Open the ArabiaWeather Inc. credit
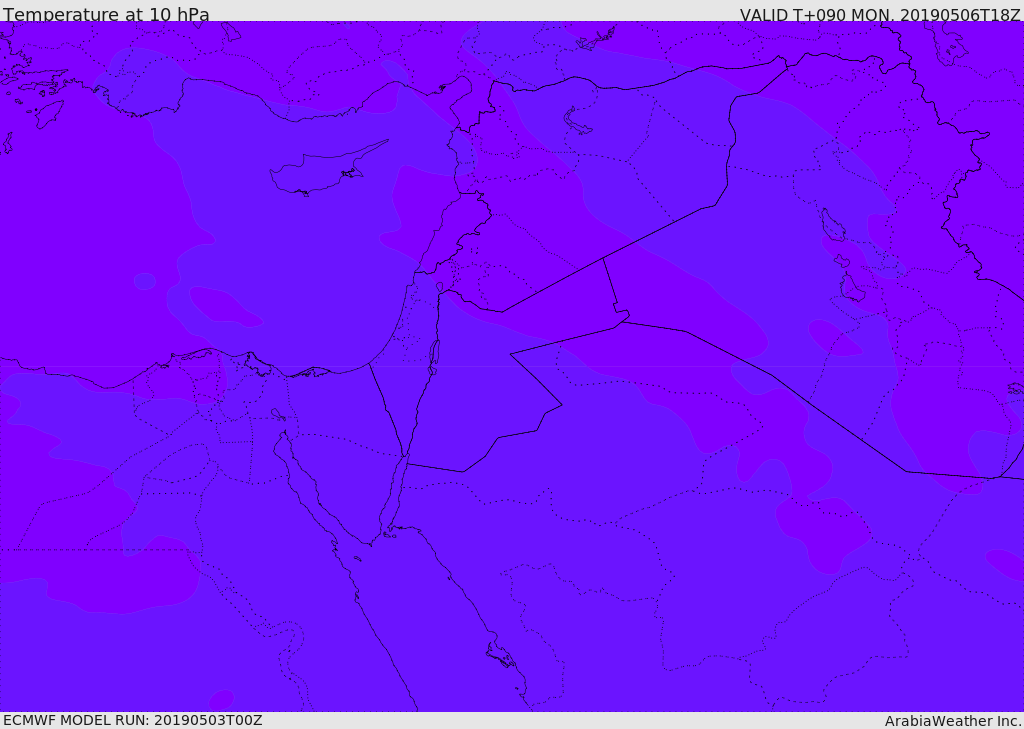The height and width of the screenshot is (729, 1024). tap(953, 721)
